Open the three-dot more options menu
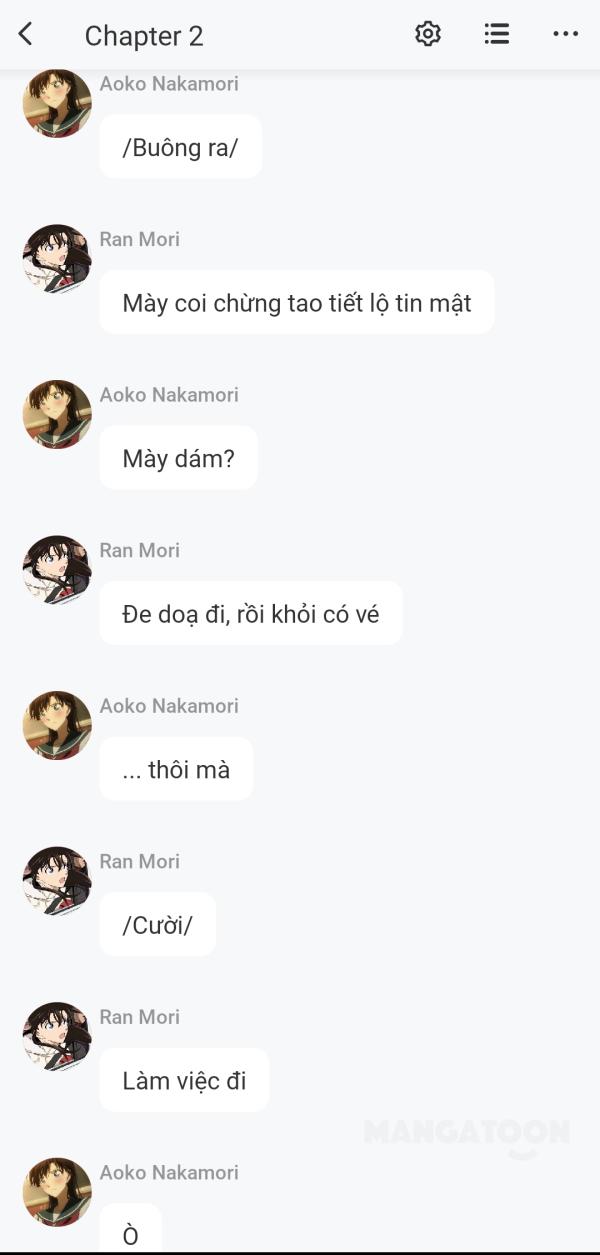 pos(565,34)
